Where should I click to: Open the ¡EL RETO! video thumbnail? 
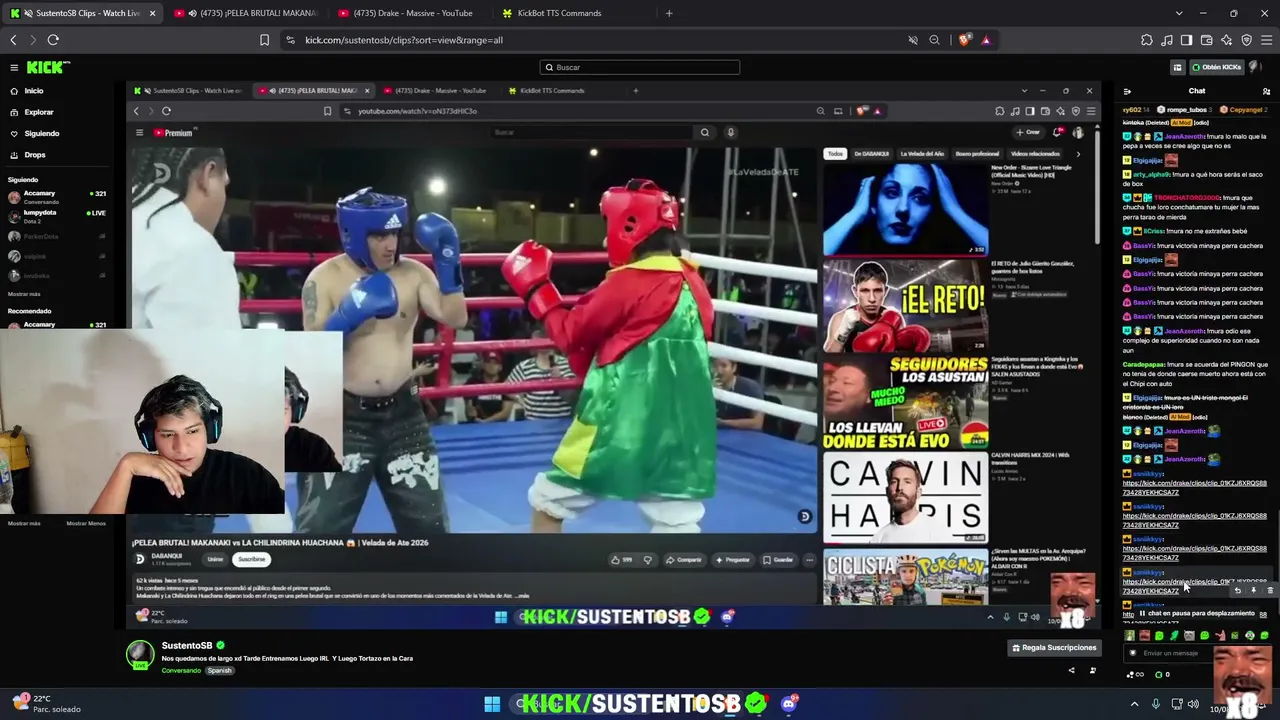[905, 305]
